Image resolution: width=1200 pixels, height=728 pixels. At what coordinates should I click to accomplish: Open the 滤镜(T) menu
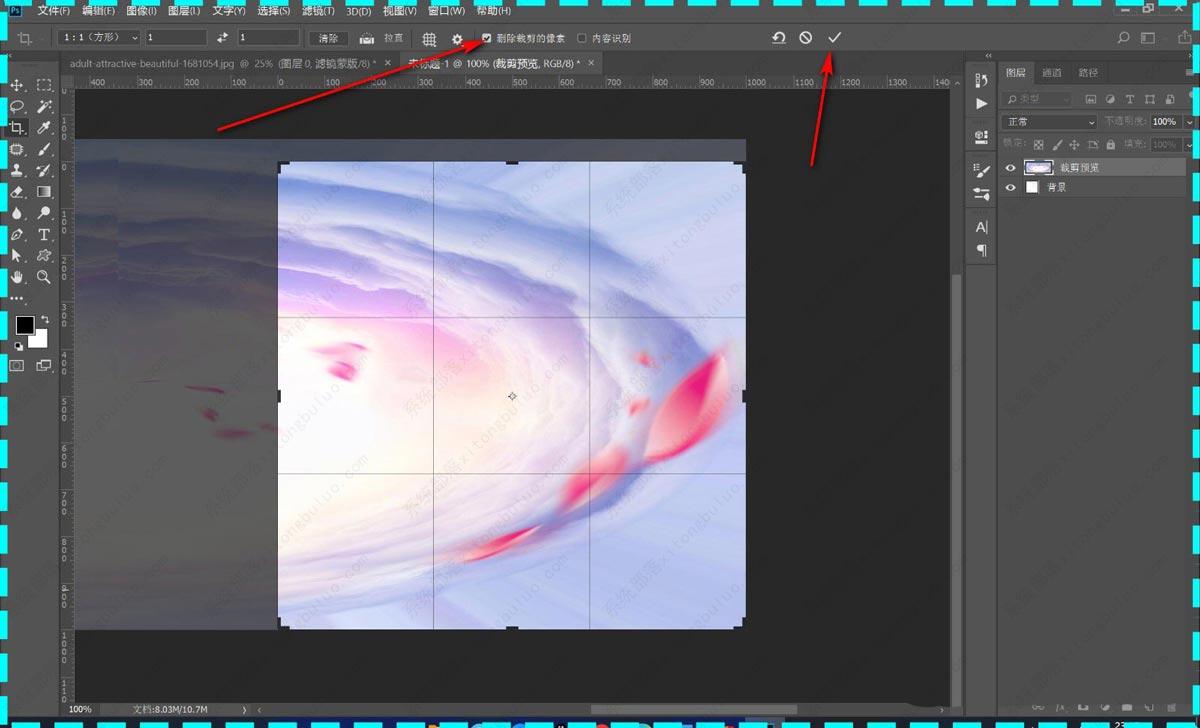[318, 11]
